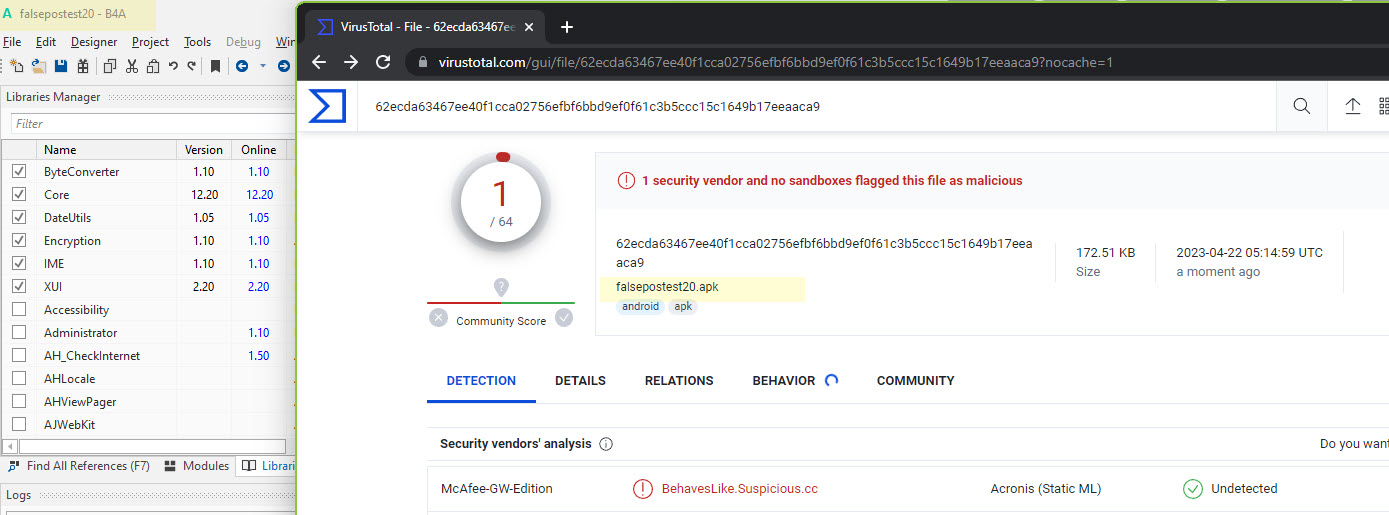Image resolution: width=1389 pixels, height=515 pixels.
Task: Click the Cut scissors icon
Action: [x=131, y=66]
